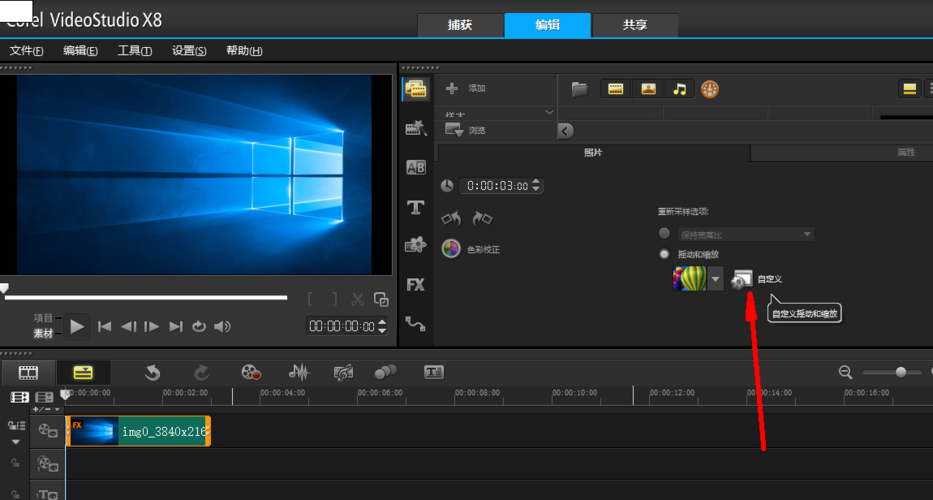Open the 帮助(H) menu
This screenshot has width=933, height=500.
[x=244, y=51]
